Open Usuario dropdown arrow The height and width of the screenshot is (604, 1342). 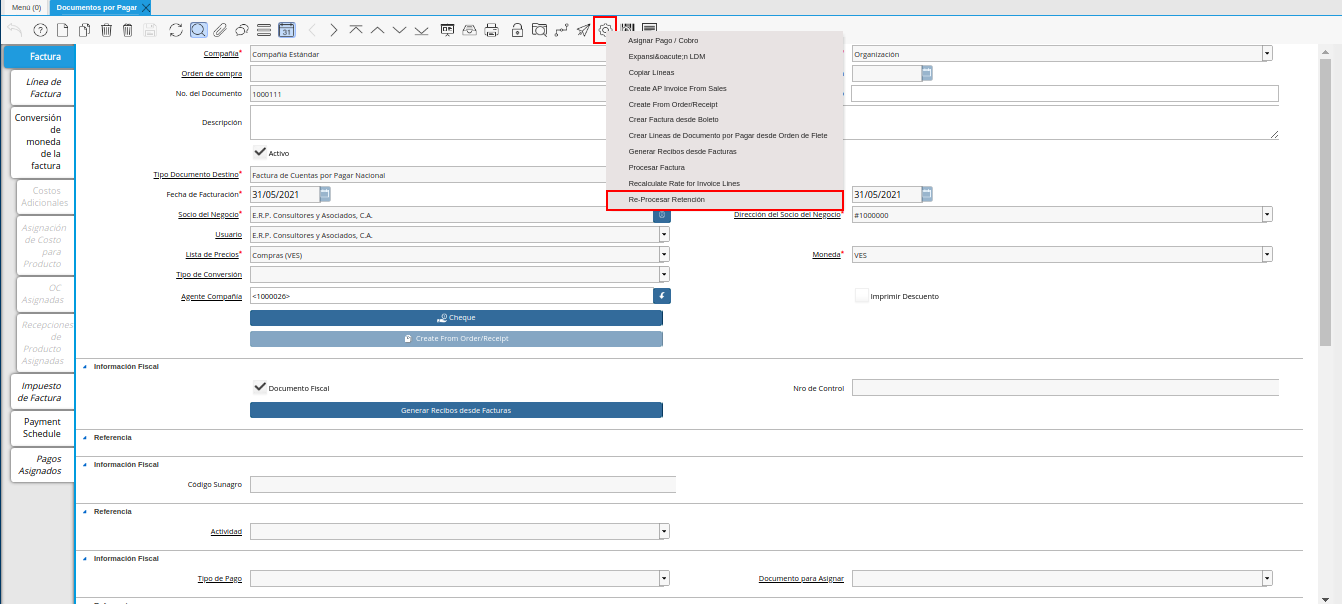[x=664, y=235]
